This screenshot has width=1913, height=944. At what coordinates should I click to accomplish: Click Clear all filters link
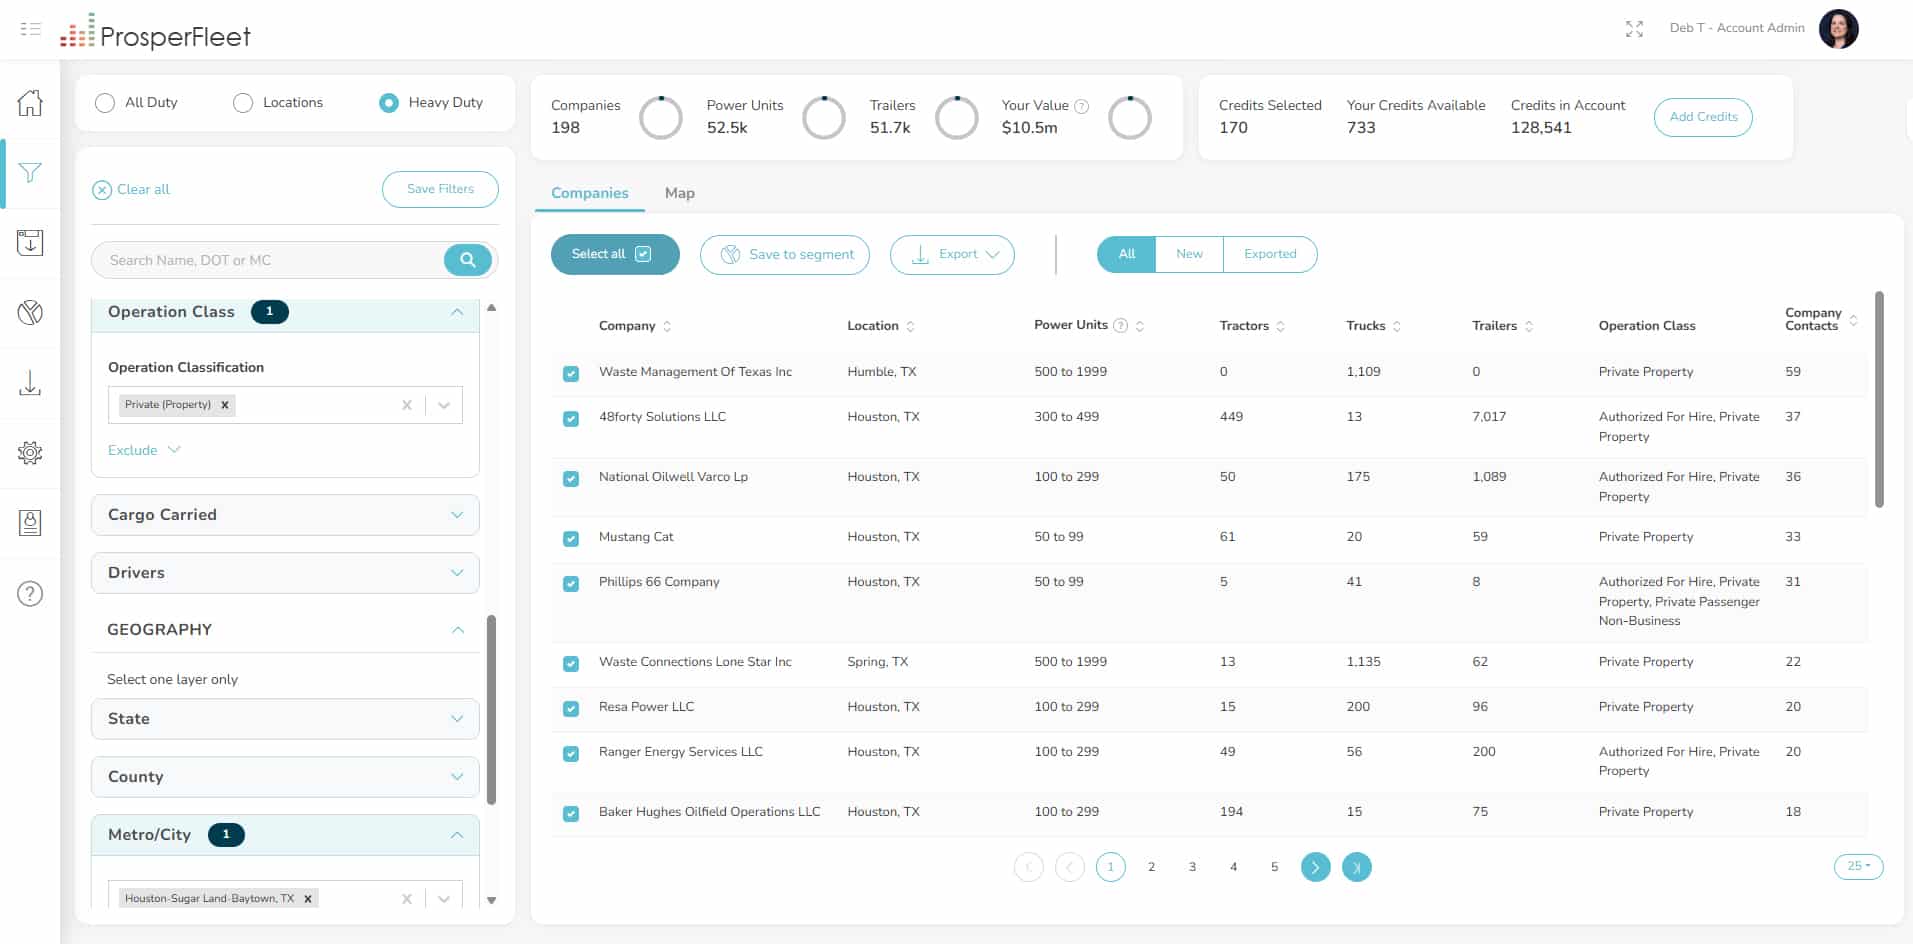[x=131, y=190]
